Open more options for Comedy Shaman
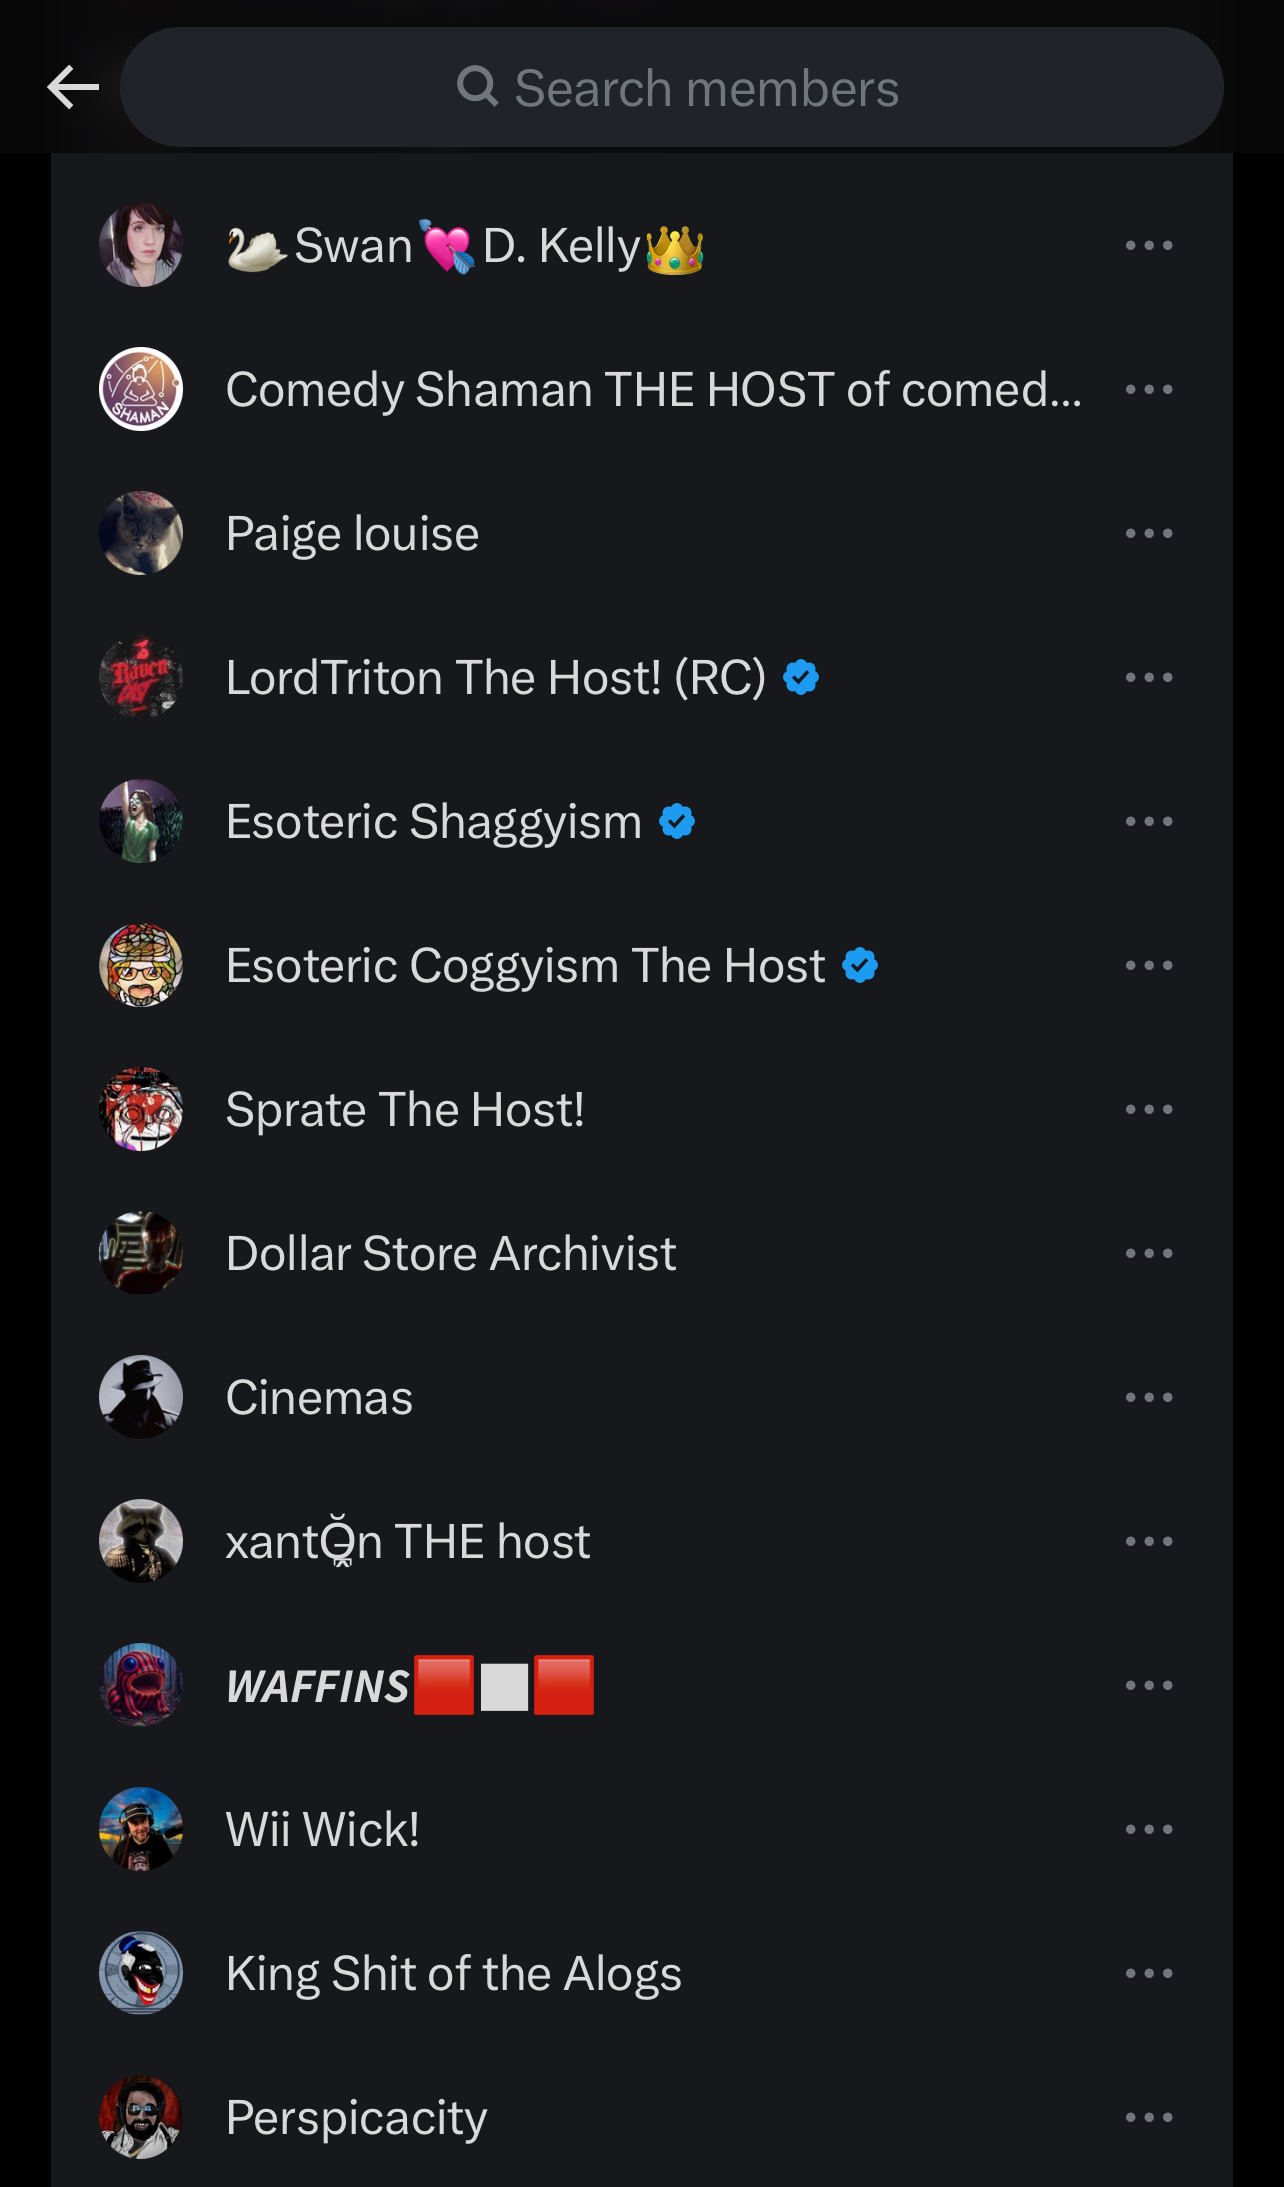 pos(1148,390)
